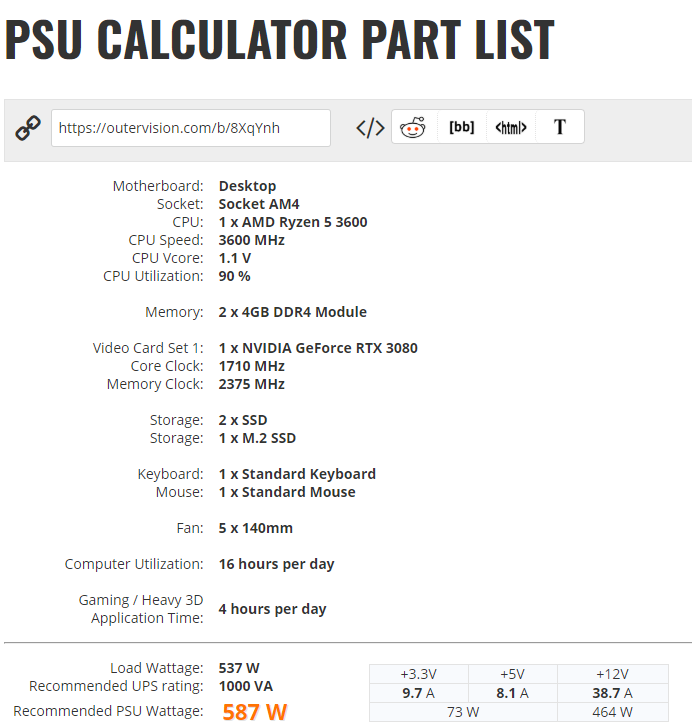The width and height of the screenshot is (692, 727).
Task: Choose the BBCode [bb] format button
Action: click(x=462, y=127)
